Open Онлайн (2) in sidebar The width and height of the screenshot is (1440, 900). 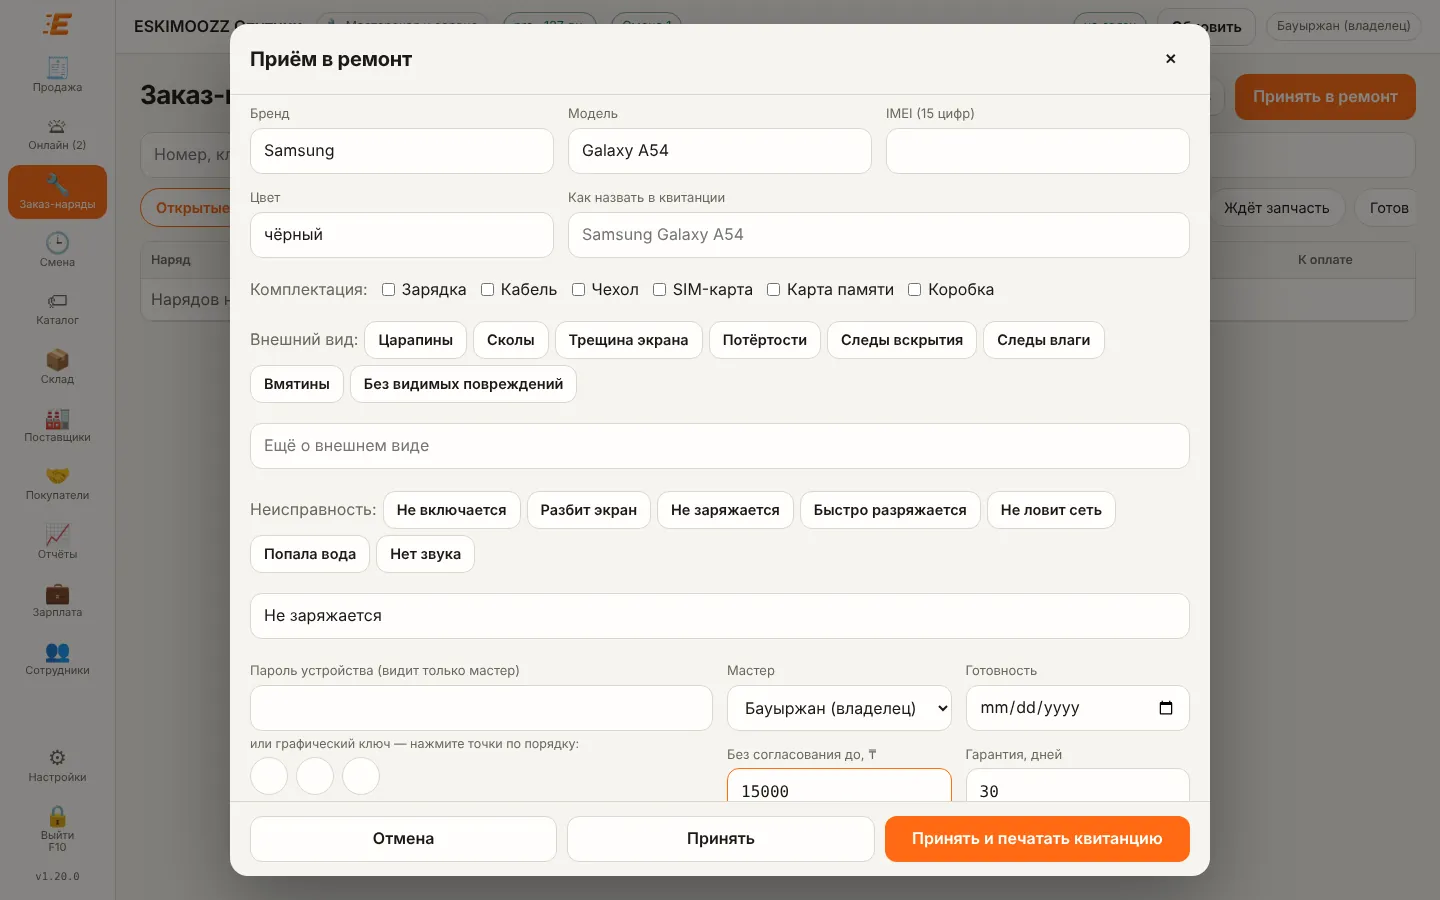point(57,134)
